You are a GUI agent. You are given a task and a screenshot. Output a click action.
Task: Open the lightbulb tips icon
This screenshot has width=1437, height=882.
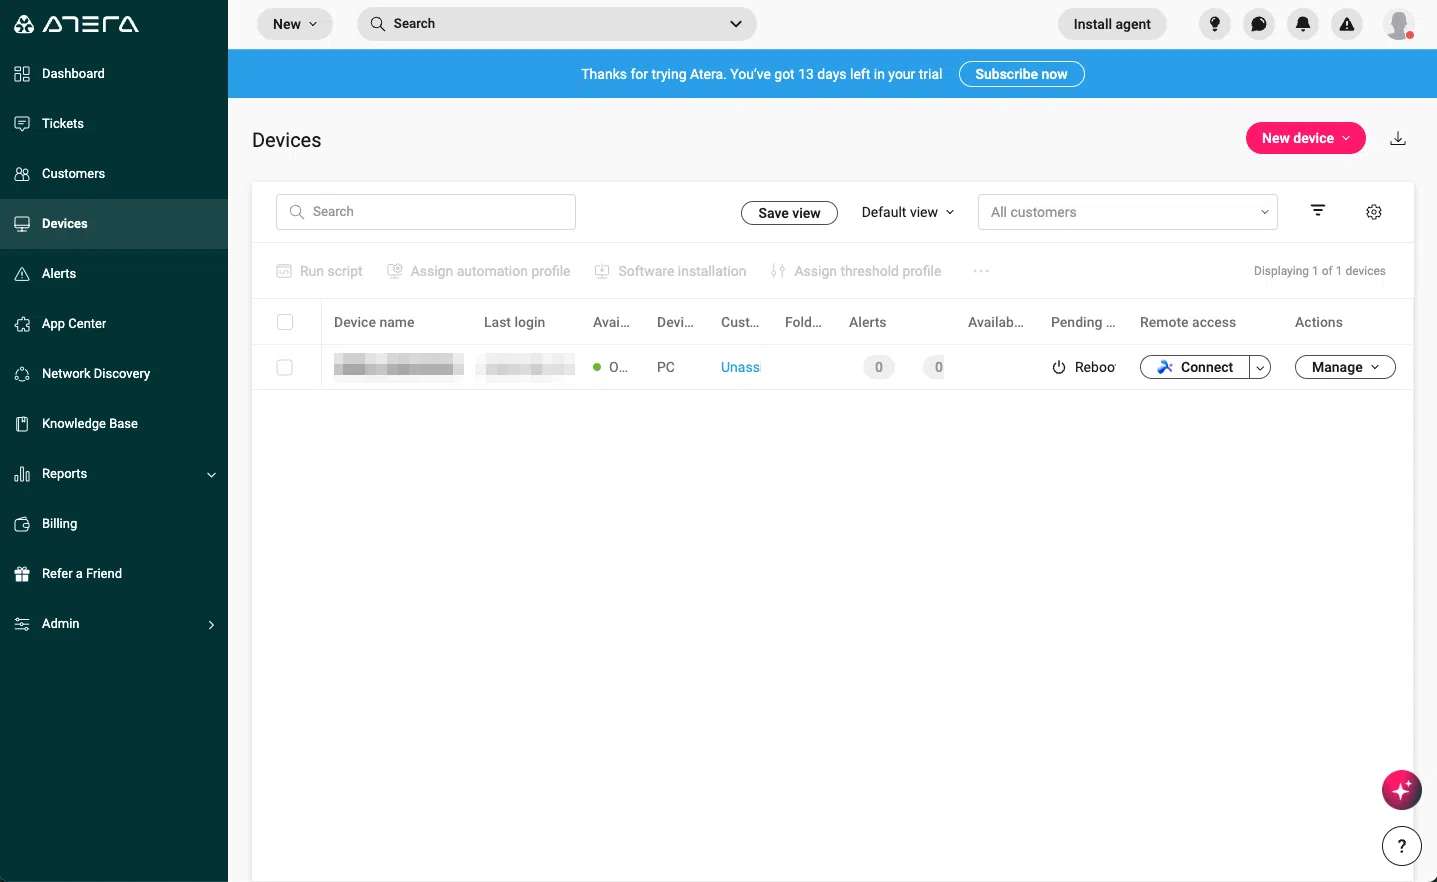coord(1215,24)
